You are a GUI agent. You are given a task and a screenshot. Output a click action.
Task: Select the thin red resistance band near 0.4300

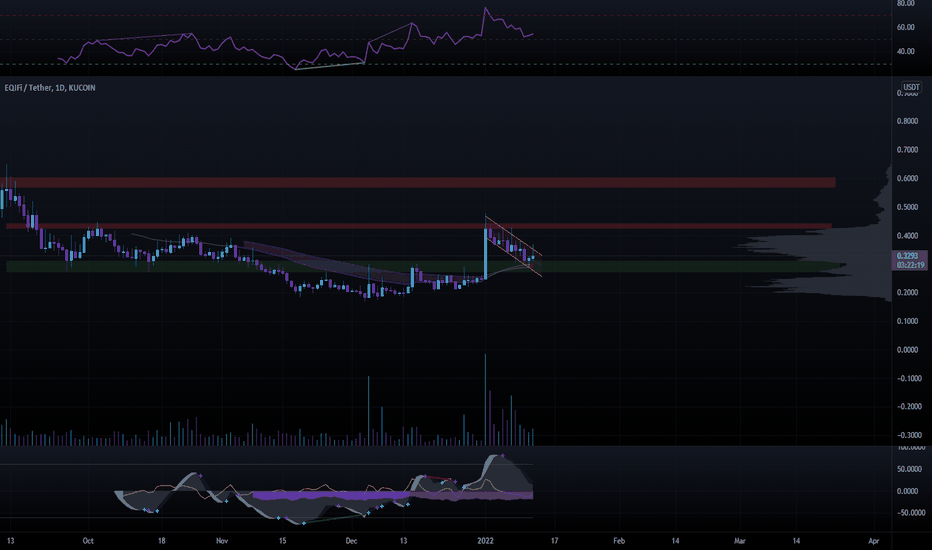coord(419,226)
